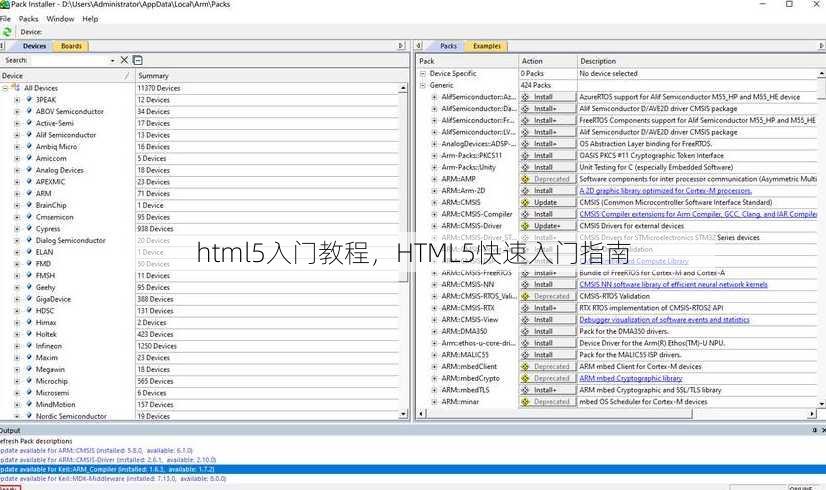Click the Ambiq Micro vendor icon

coord(30,146)
